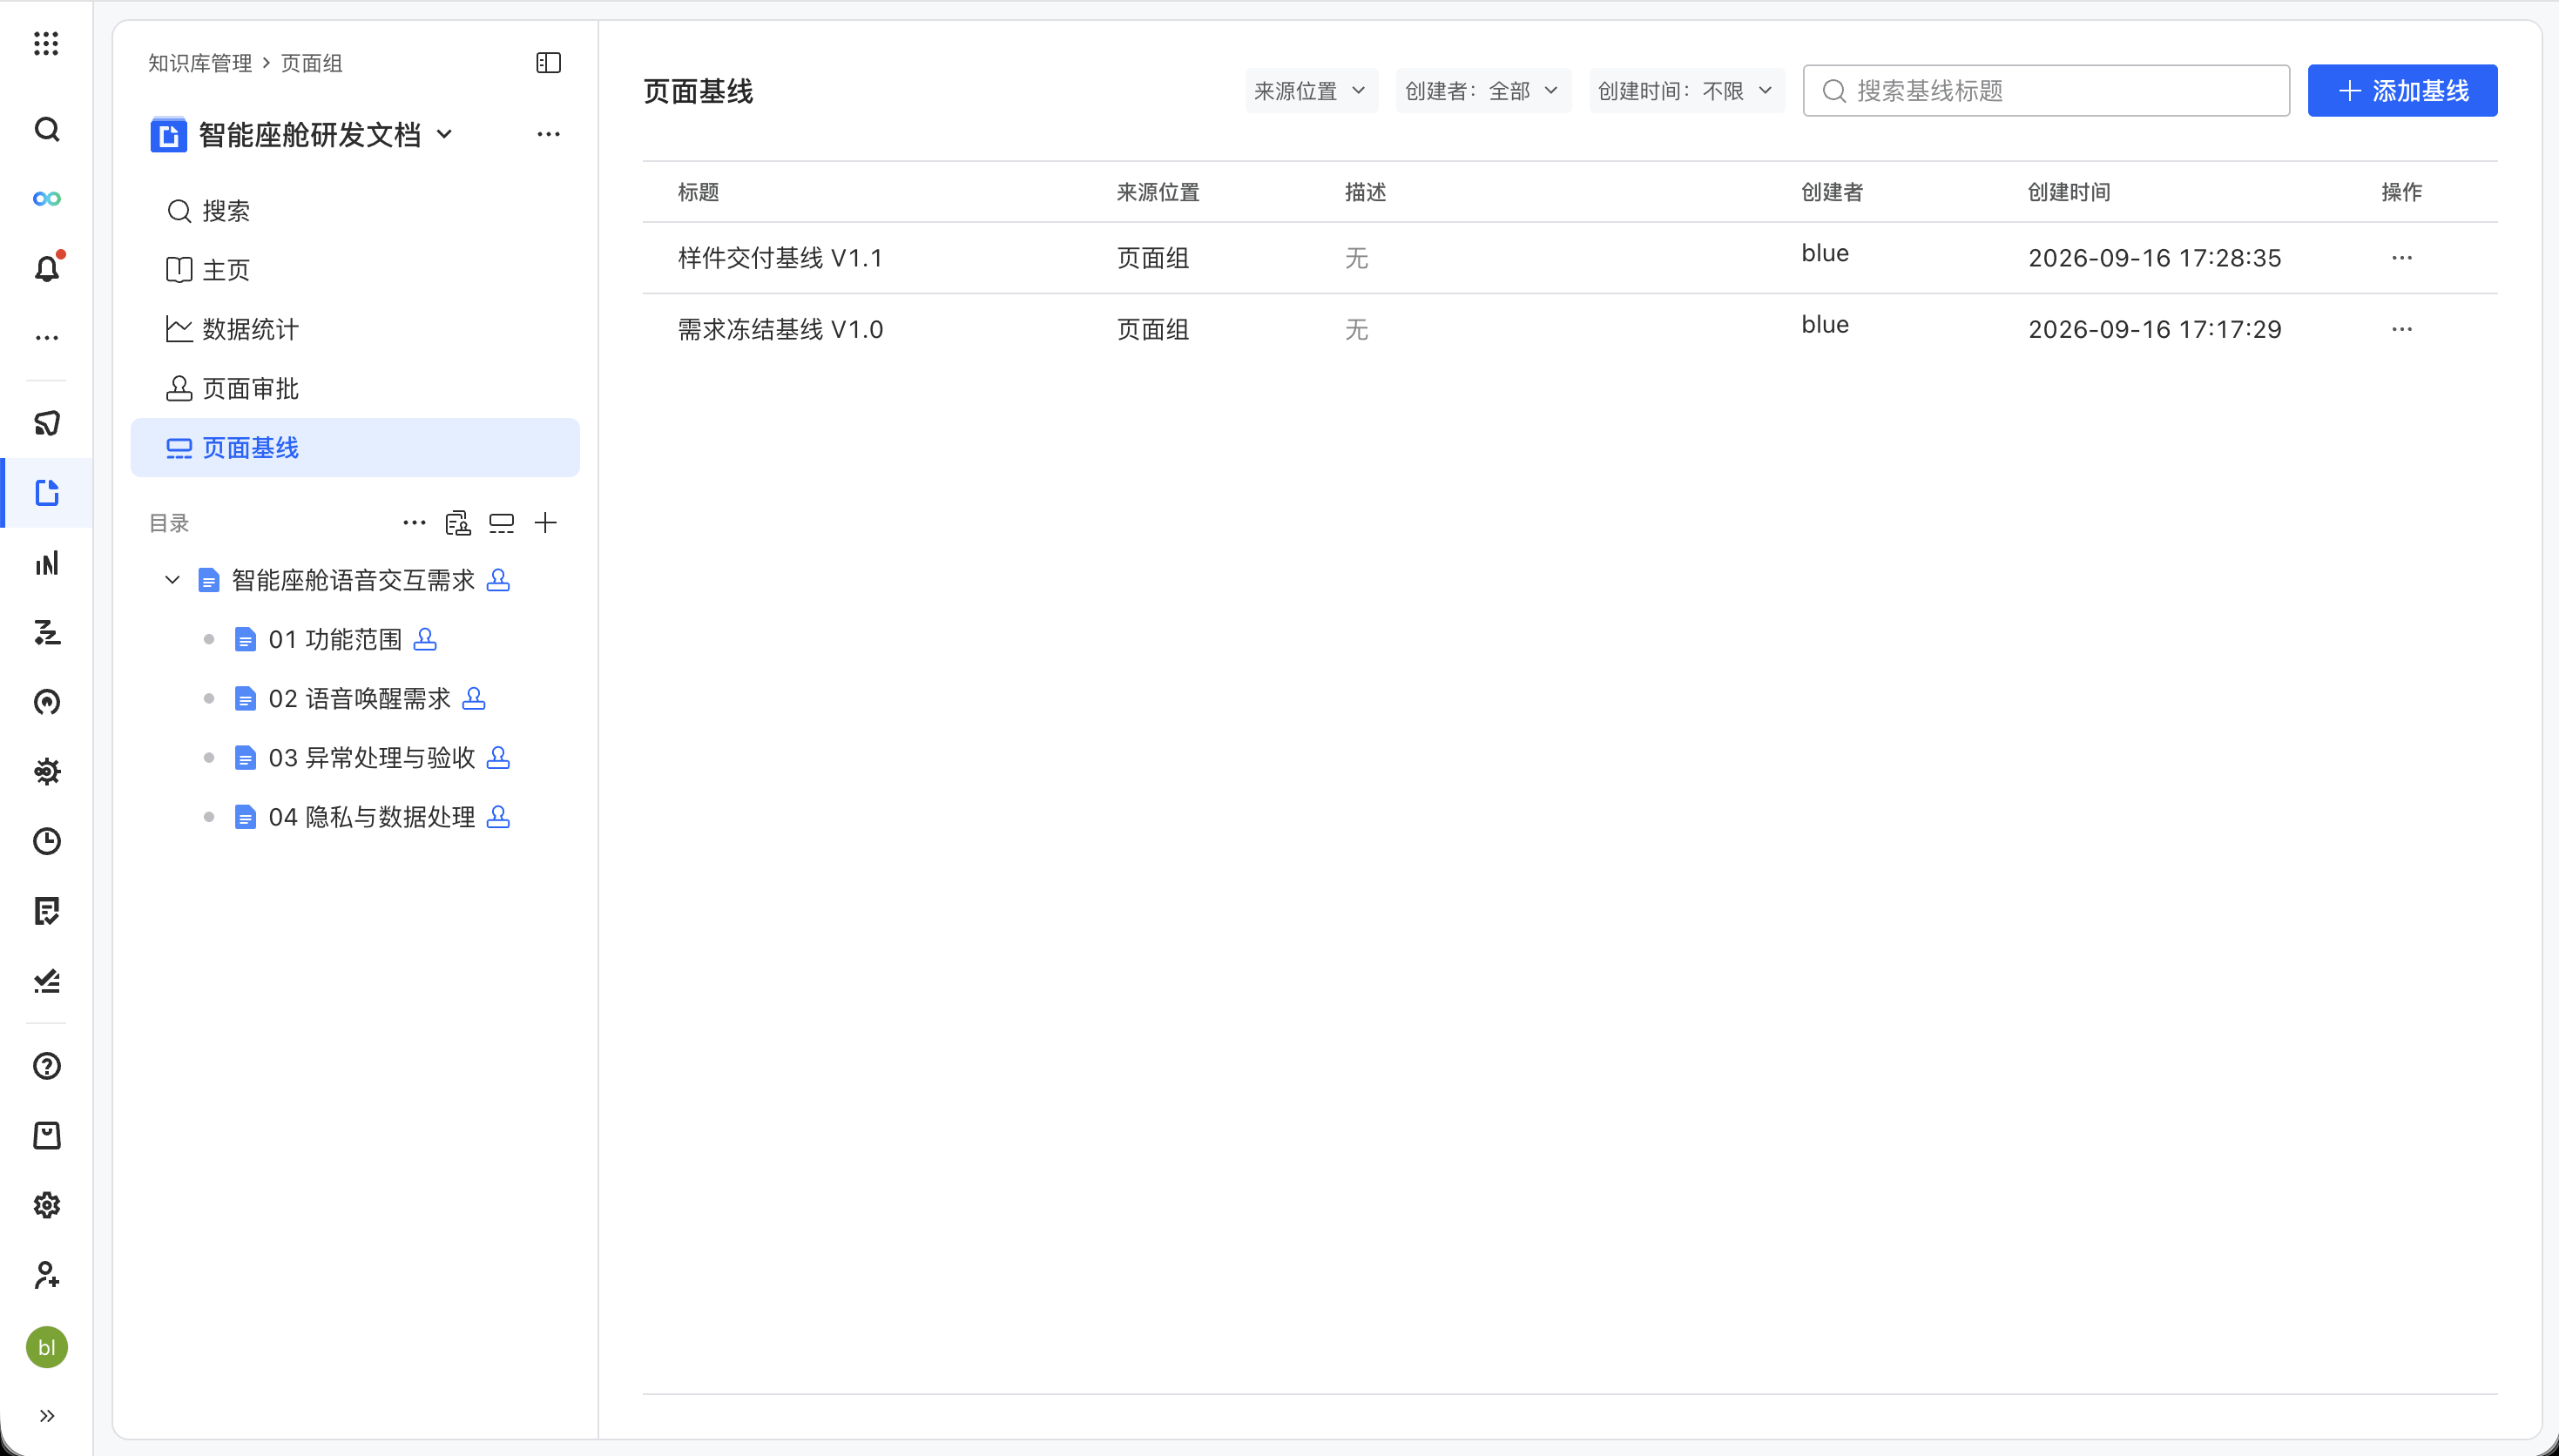Go to 主页 in the sidebar
The height and width of the screenshot is (1456, 2559).
click(355, 270)
